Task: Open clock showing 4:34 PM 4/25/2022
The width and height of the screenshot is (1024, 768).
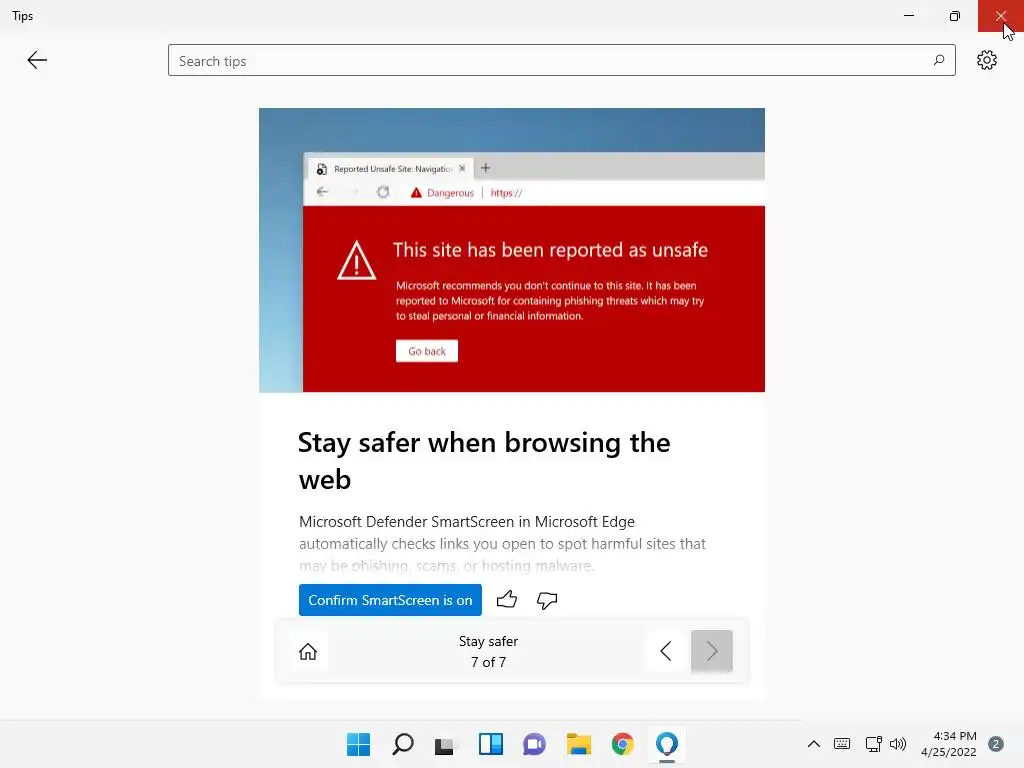Action: [948, 744]
